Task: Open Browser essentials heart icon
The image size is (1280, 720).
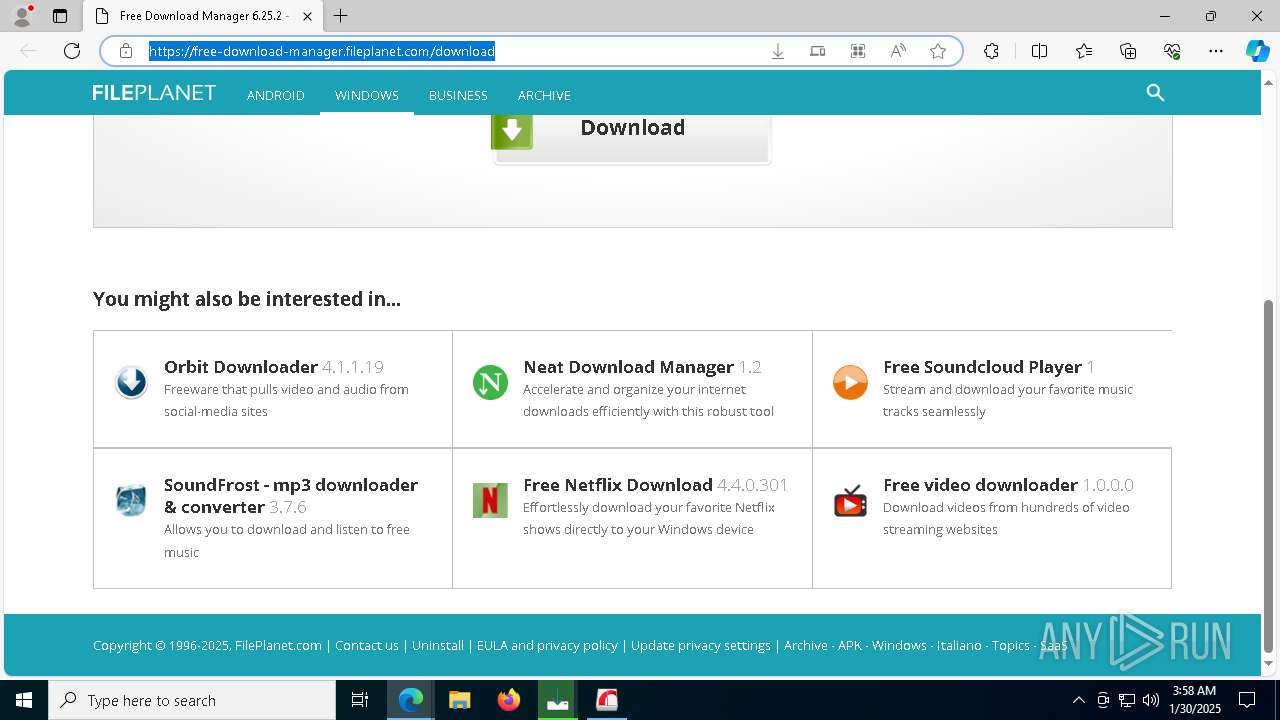Action: click(1172, 51)
